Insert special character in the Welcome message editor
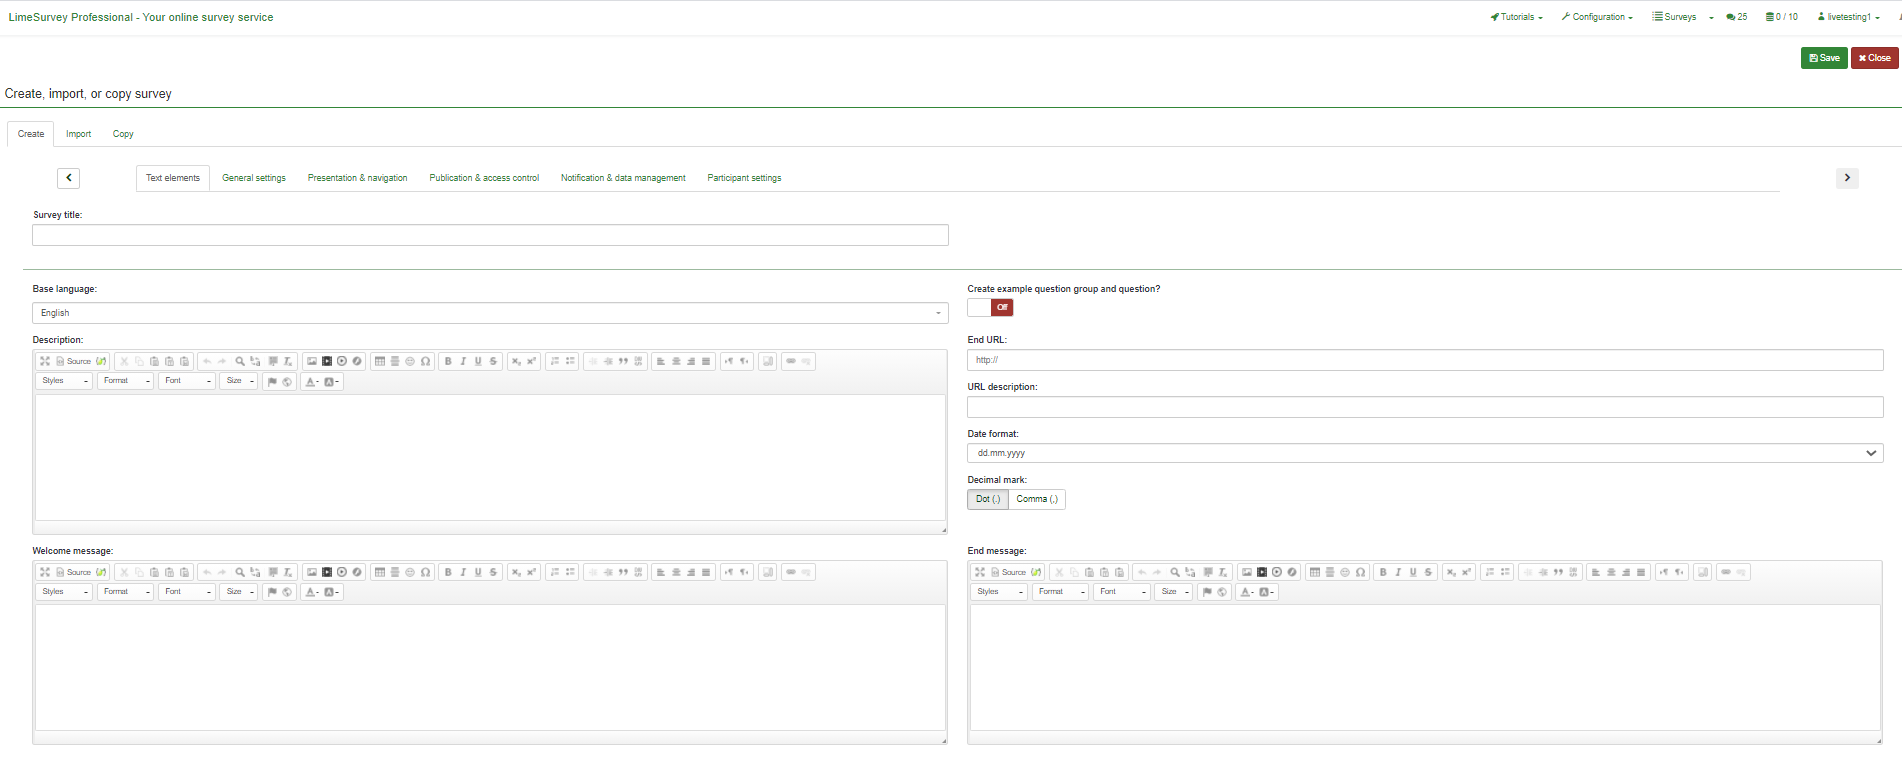This screenshot has height=764, width=1902. 425,572
